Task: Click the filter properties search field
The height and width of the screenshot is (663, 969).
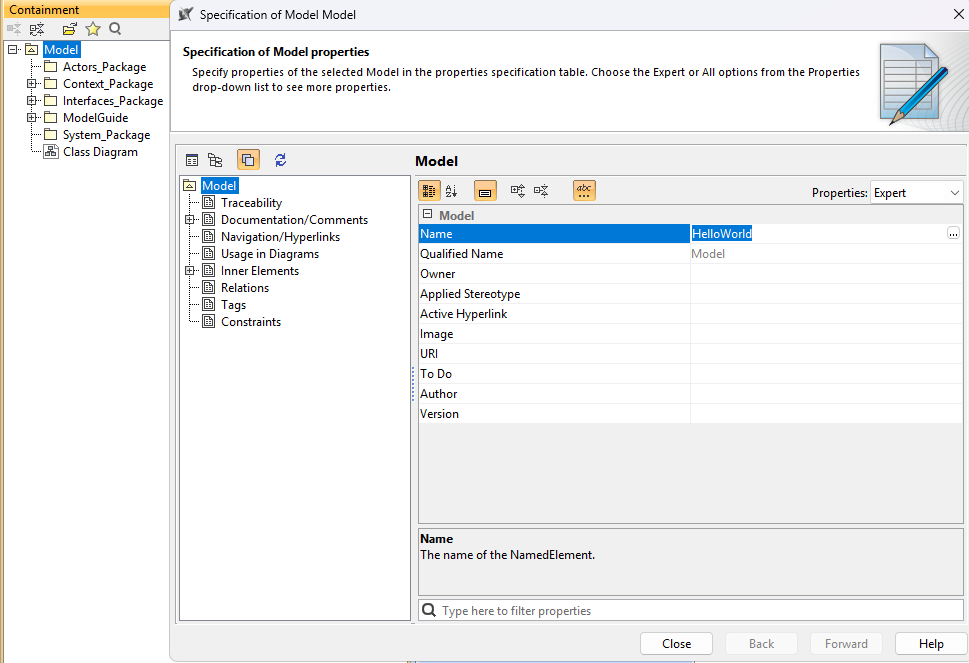Action: [x=691, y=610]
